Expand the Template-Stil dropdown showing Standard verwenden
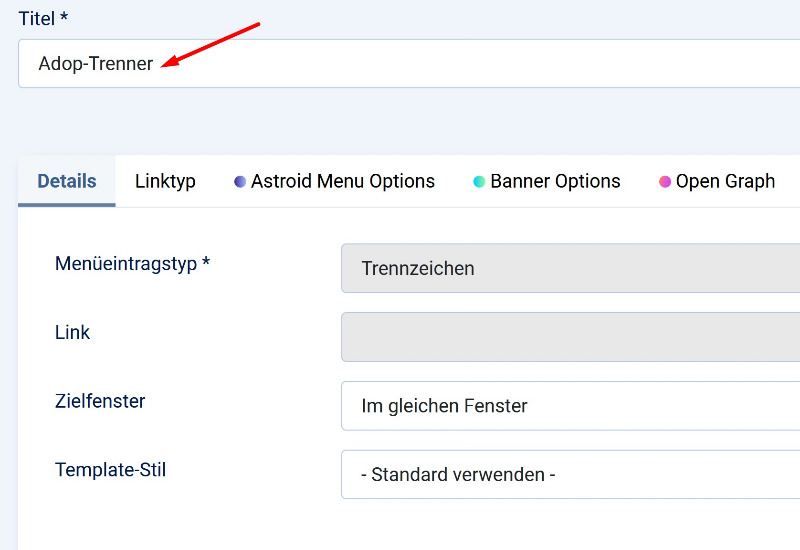 (570, 474)
